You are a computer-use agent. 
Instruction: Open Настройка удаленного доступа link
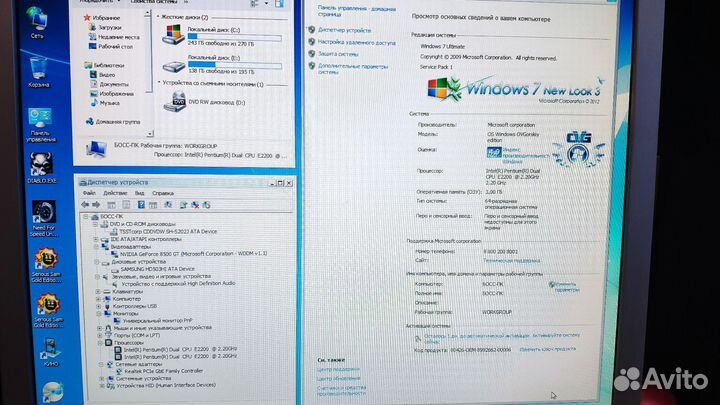[356, 43]
